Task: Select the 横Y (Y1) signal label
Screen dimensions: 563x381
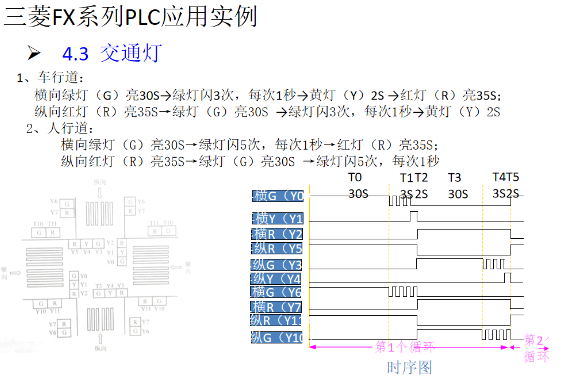Action: (278, 218)
